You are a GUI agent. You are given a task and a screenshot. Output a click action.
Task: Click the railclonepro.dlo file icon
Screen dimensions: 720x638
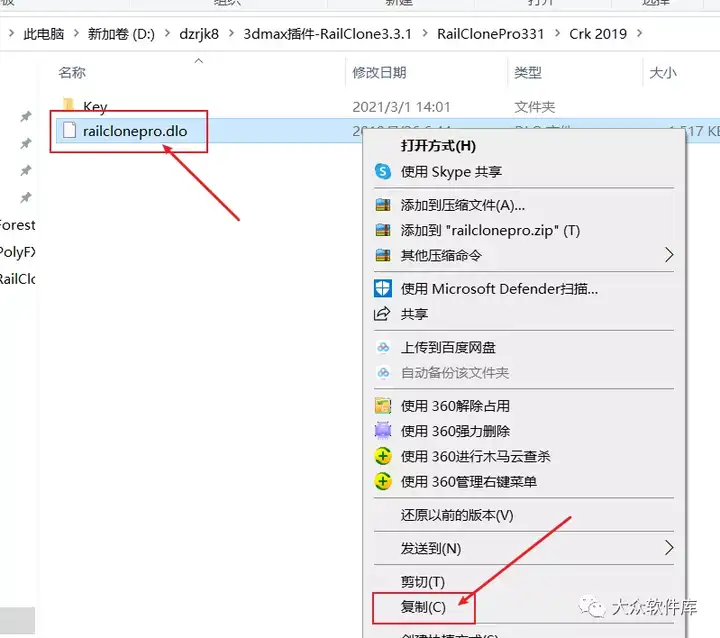click(x=69, y=130)
